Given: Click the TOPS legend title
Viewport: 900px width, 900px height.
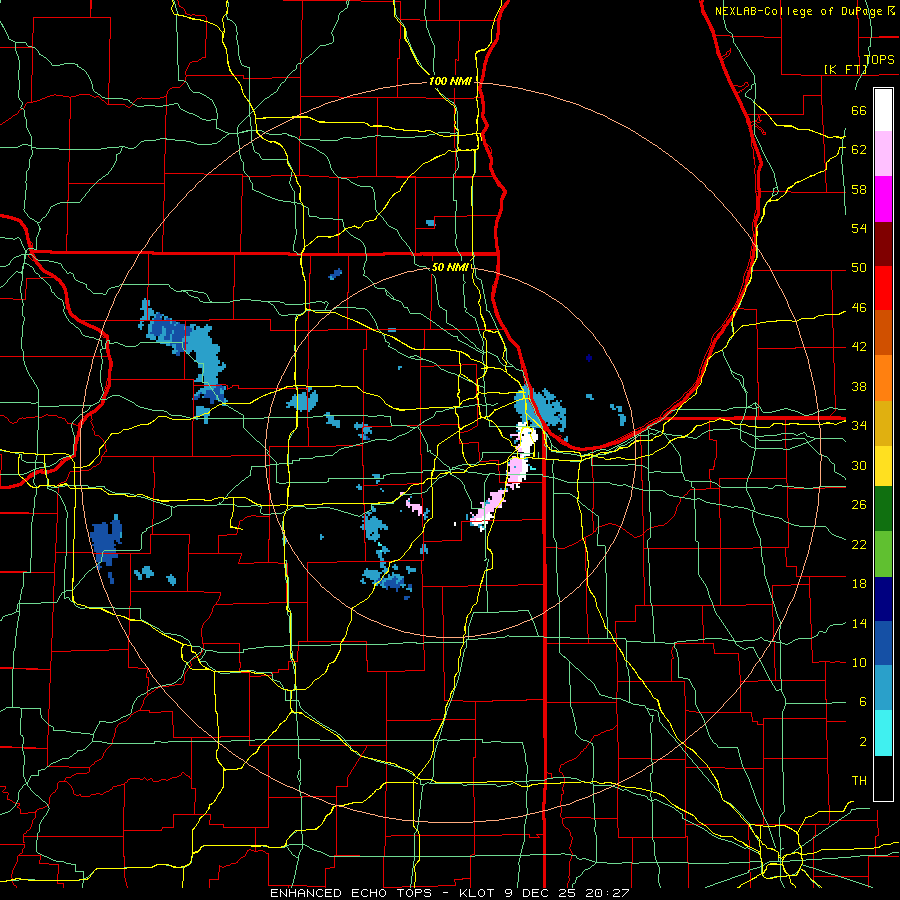Looking at the screenshot, I should pos(879,59).
